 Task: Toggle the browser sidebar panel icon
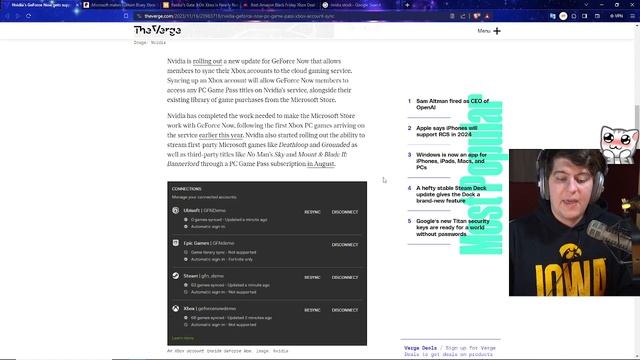tap(584, 16)
